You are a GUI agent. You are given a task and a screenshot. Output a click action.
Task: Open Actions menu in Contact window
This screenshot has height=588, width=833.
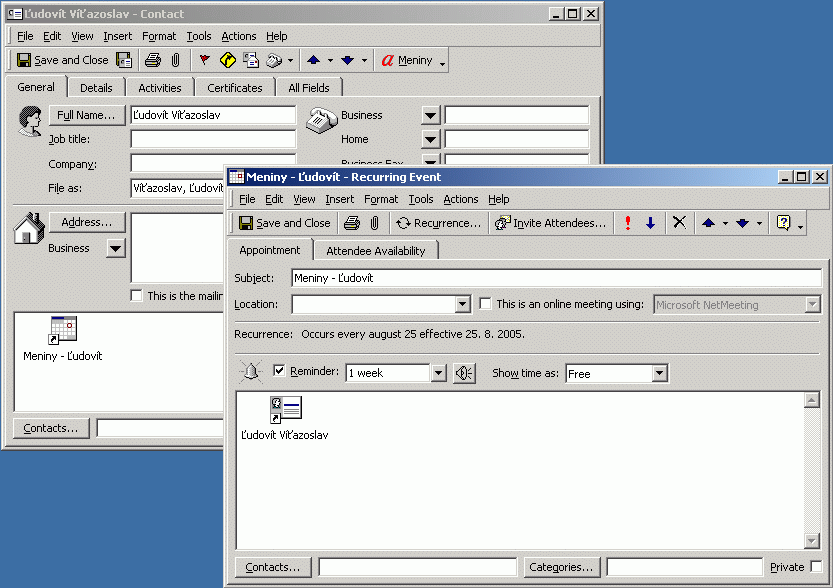click(239, 36)
